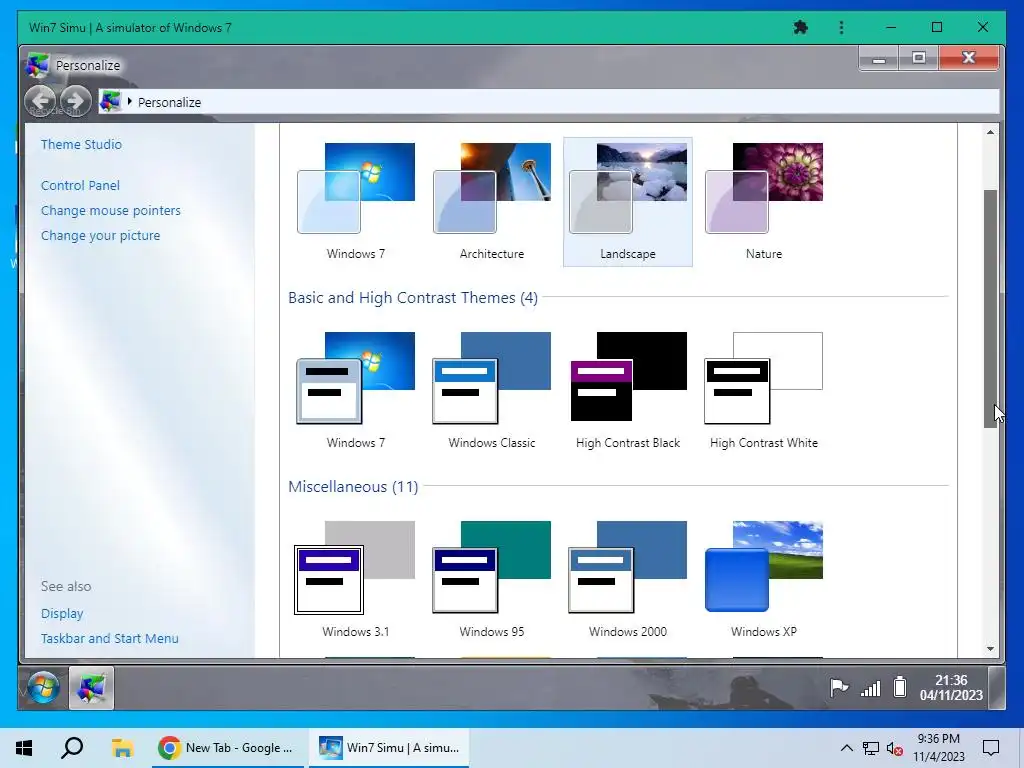
Task: Click the breadcrumb arrow before Personalize
Action: [129, 101]
